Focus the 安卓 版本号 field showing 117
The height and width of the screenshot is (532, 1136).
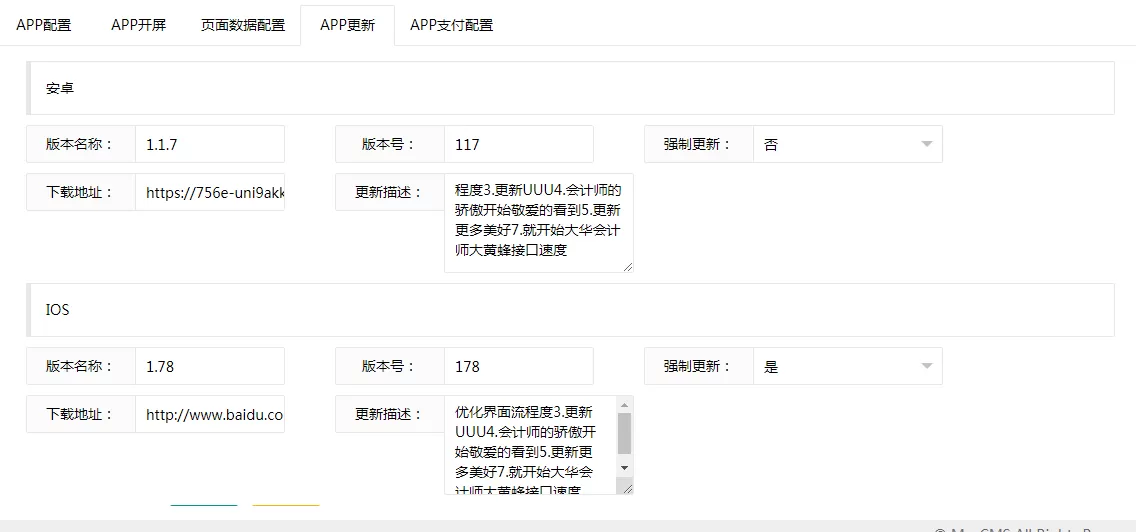tap(518, 144)
